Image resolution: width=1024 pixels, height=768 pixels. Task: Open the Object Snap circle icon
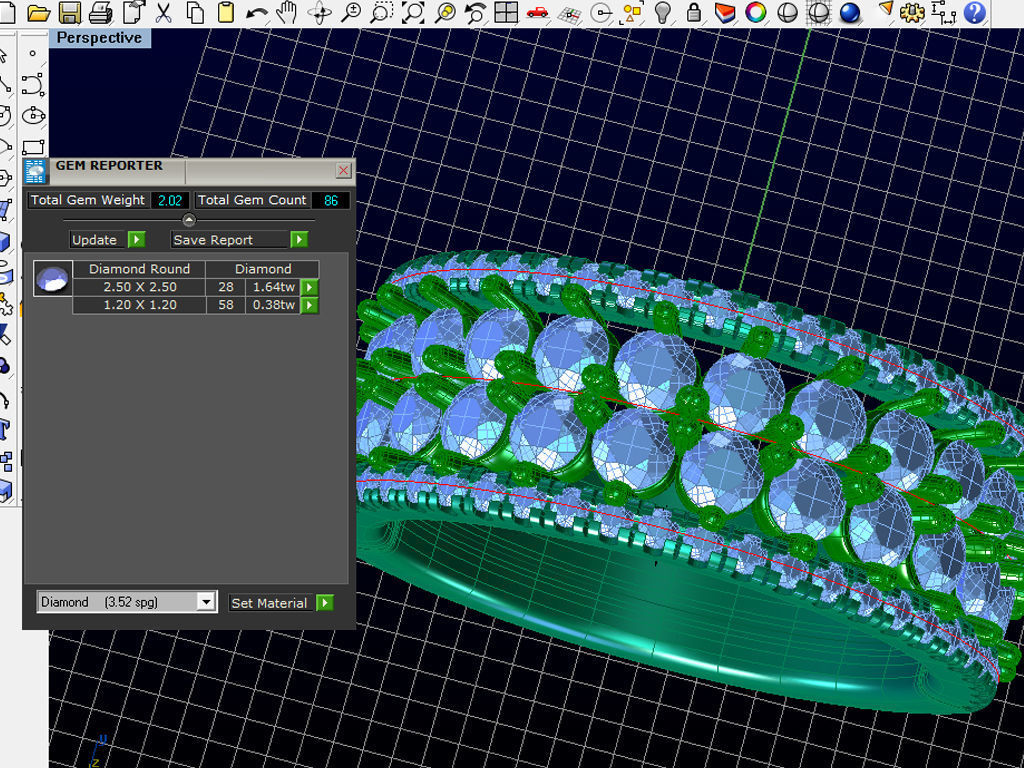pos(601,12)
